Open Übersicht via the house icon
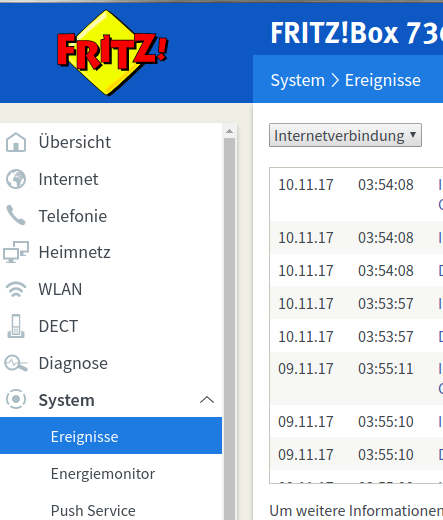The image size is (443, 520). (x=16, y=142)
